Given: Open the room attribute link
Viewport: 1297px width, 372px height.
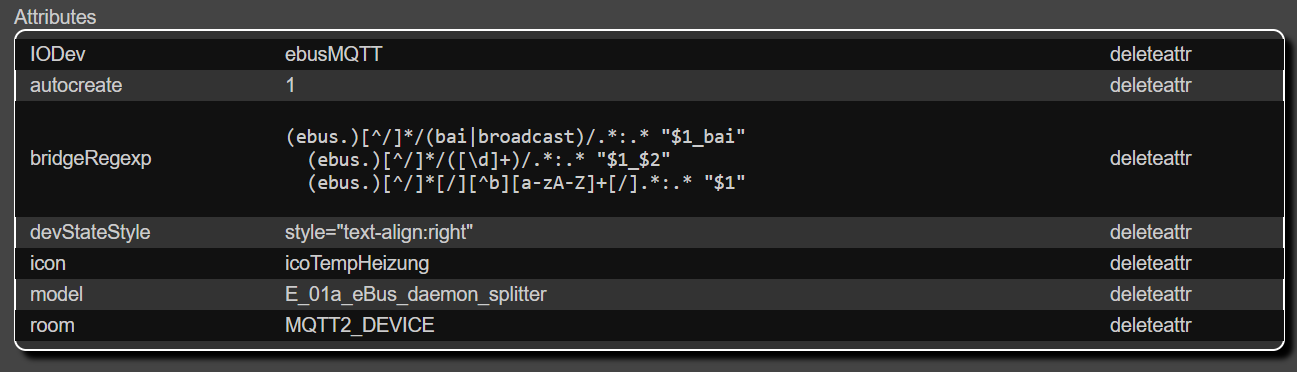Looking at the screenshot, I should pyautogui.click(x=53, y=326).
